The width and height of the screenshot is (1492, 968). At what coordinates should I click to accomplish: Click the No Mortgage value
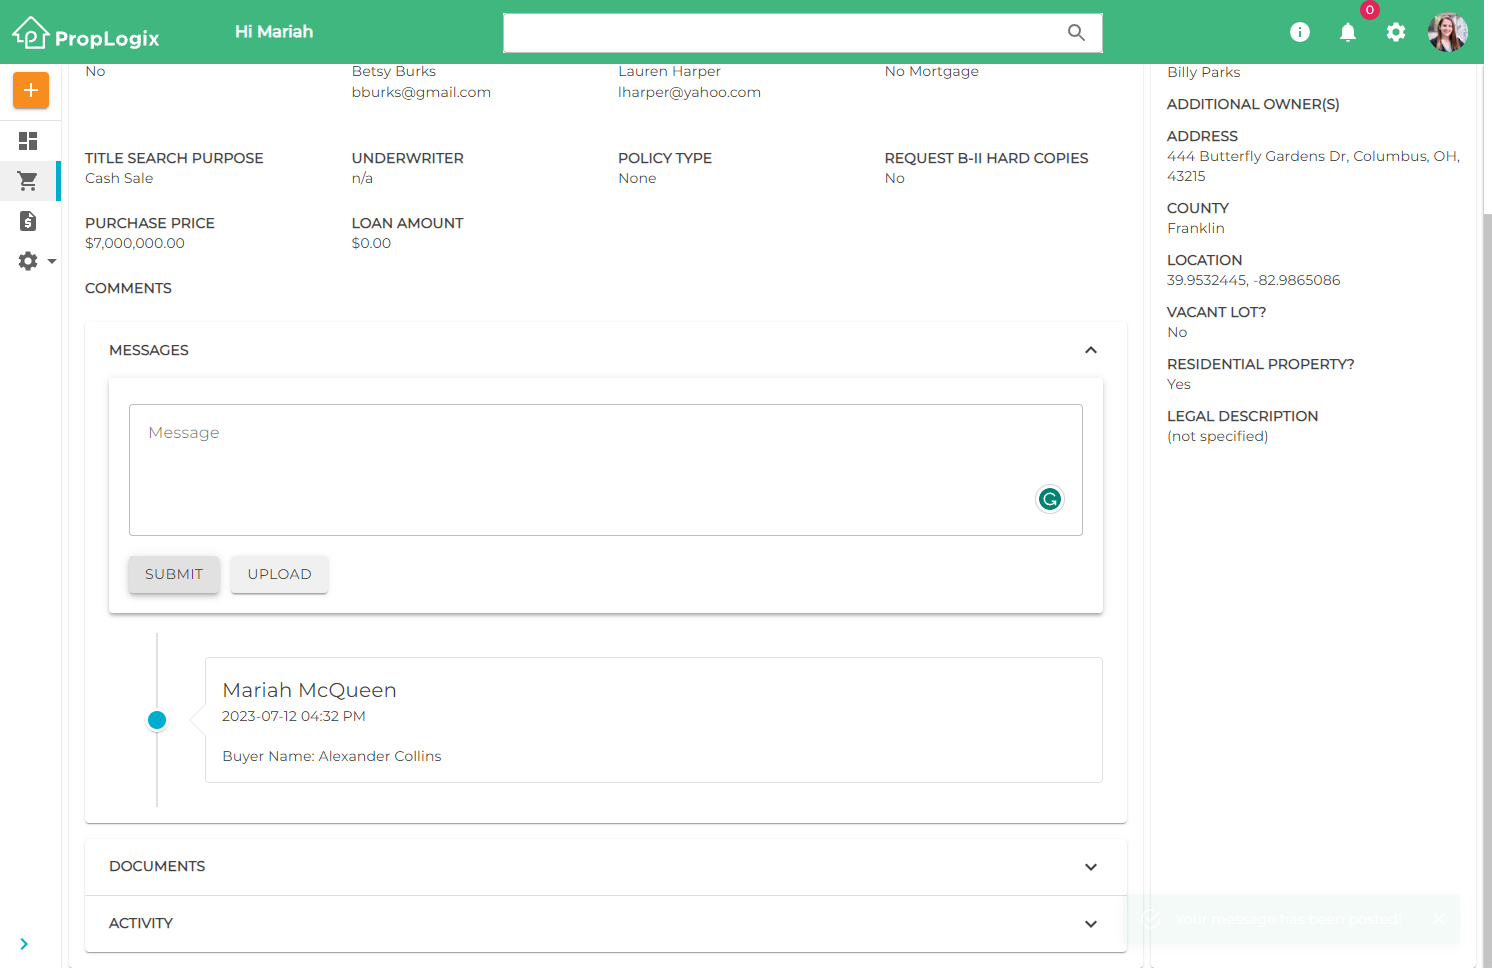click(x=932, y=71)
